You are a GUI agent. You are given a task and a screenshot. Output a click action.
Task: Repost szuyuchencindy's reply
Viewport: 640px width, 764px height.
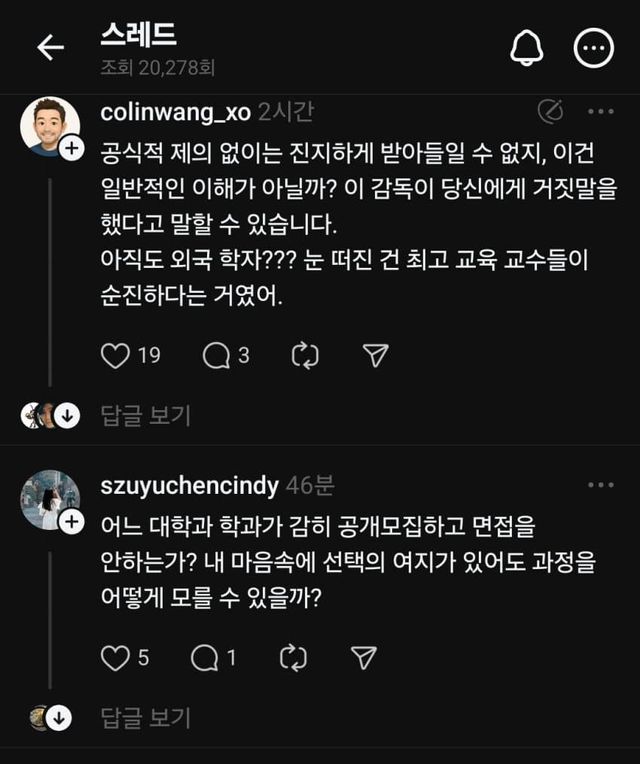[x=293, y=657]
